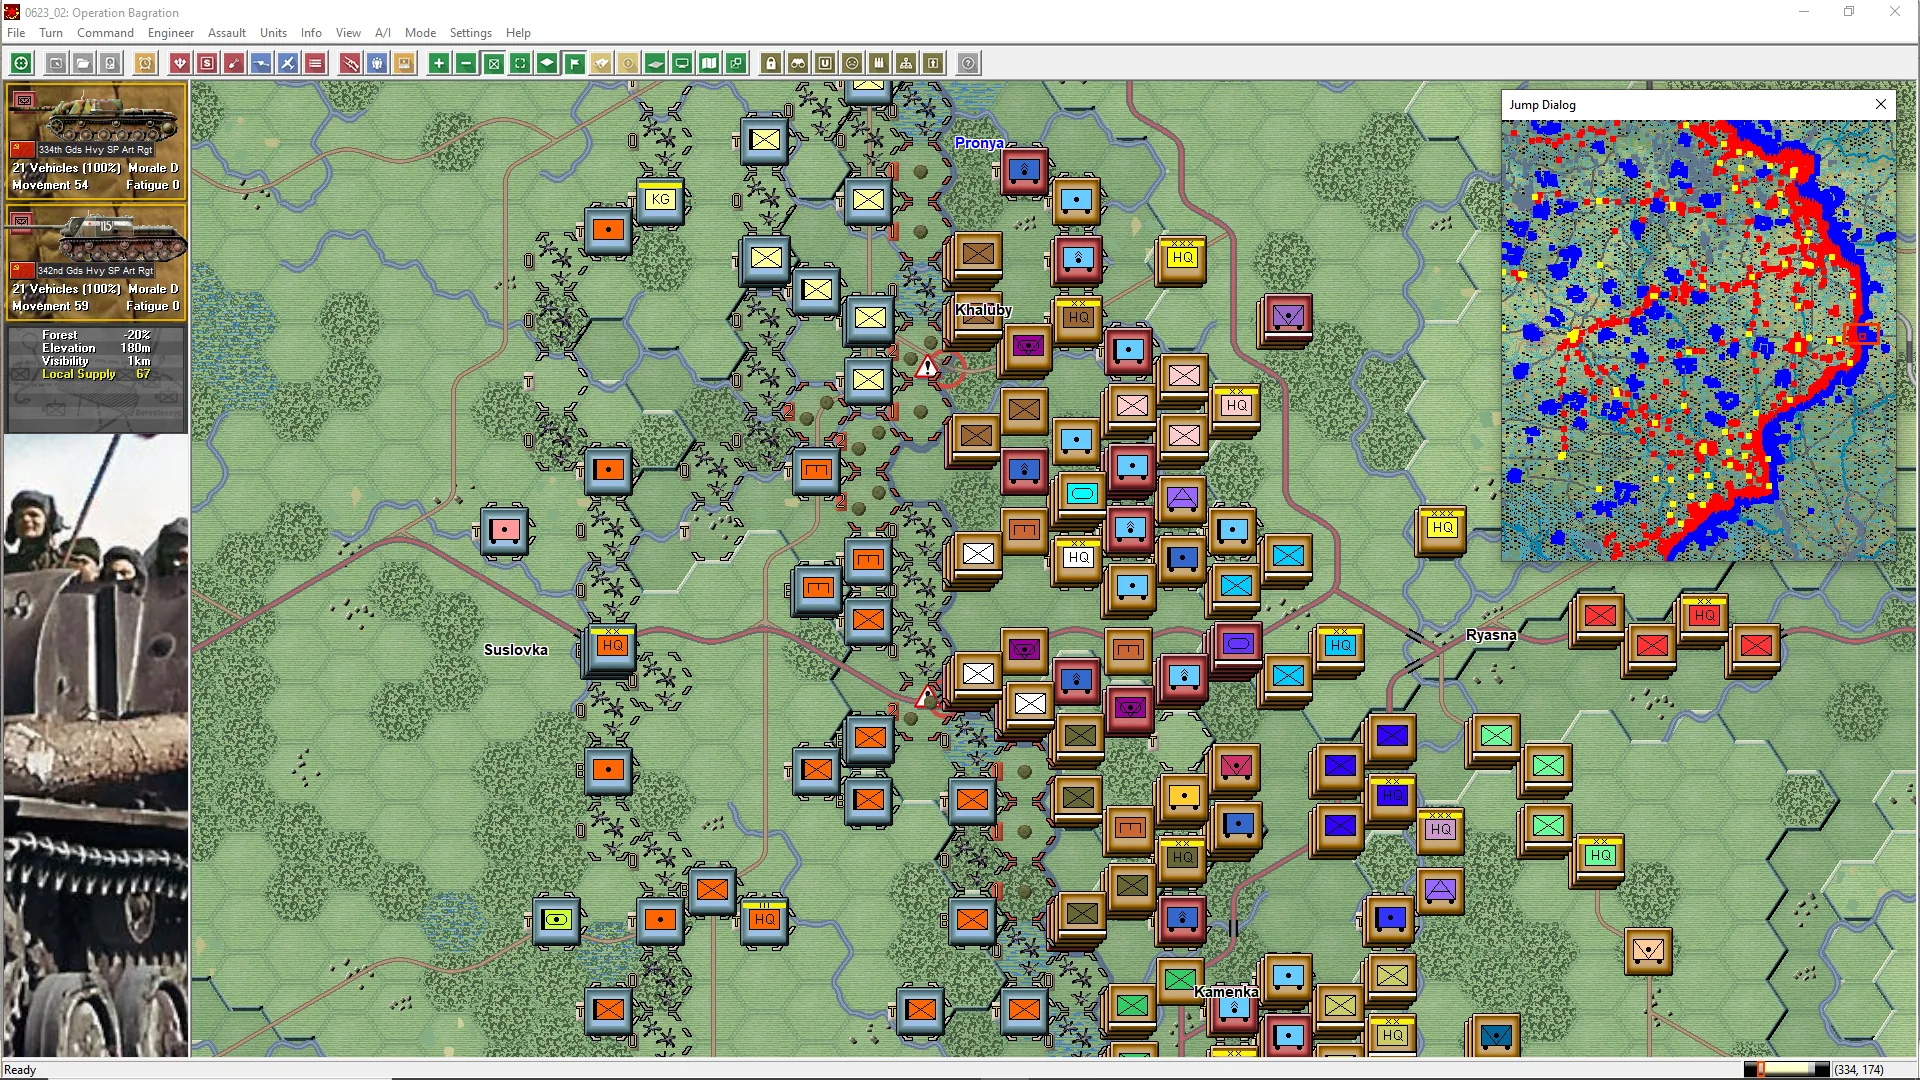Click the organization chart toolbar icon
Viewport: 1920px width, 1080px height.
pos(906,63)
